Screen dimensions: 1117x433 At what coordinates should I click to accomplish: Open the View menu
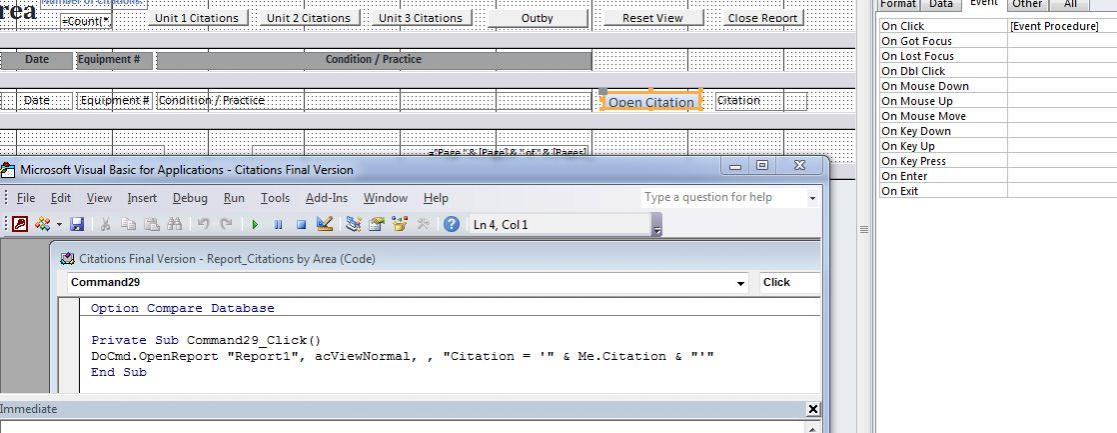[x=99, y=198]
